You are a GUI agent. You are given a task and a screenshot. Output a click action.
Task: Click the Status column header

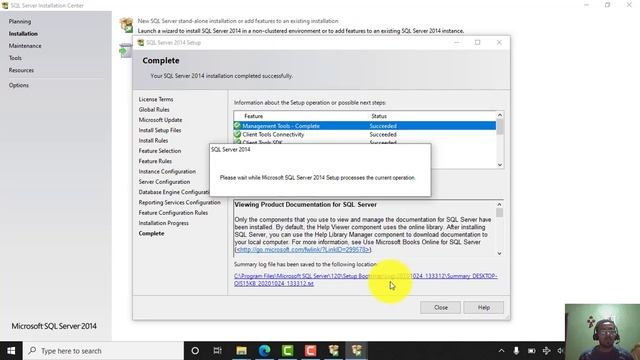(379, 116)
